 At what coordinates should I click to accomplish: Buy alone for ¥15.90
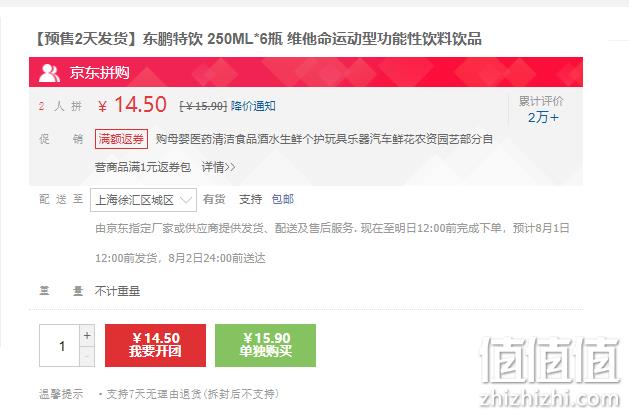pos(265,345)
